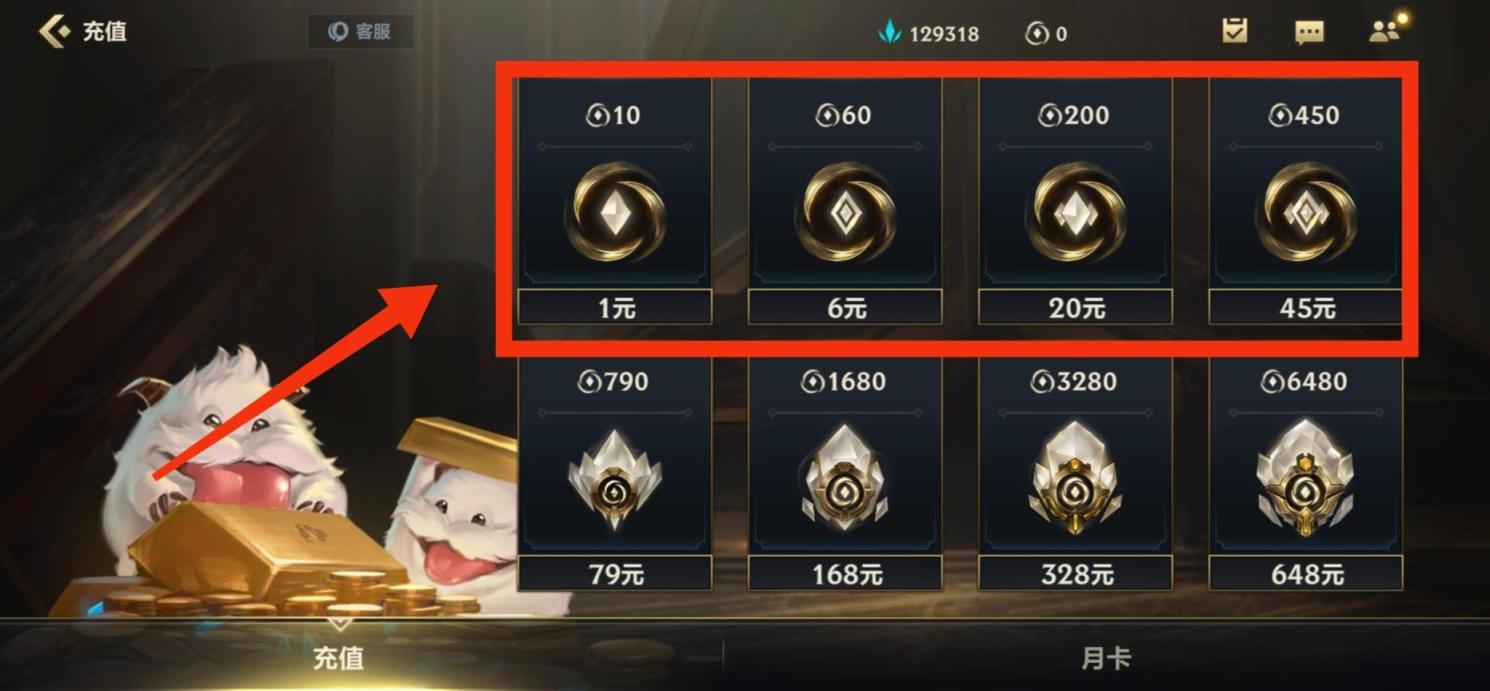
Task: Select the 790 crystal pack thumbnail
Action: coord(614,479)
